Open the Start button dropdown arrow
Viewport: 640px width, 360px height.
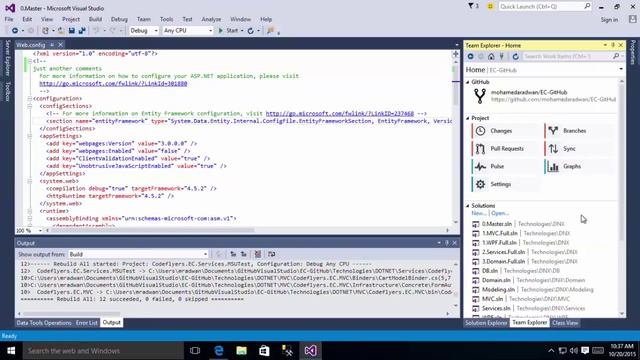242,31
